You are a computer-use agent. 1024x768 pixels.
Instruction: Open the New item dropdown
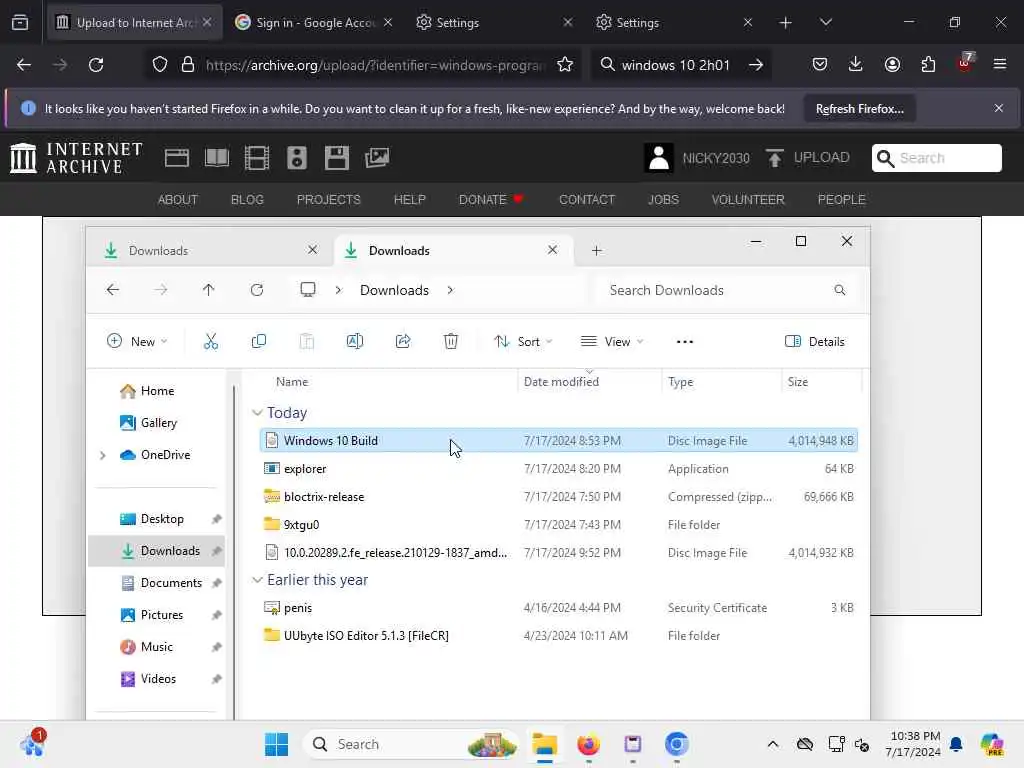[x=136, y=342]
